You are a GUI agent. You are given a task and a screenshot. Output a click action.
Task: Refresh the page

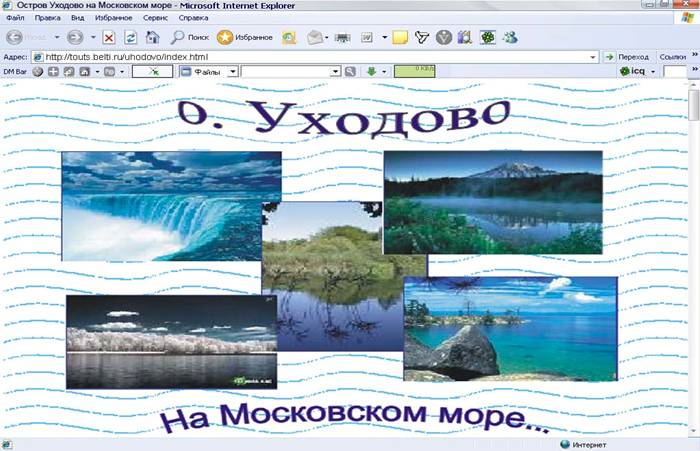pos(130,38)
